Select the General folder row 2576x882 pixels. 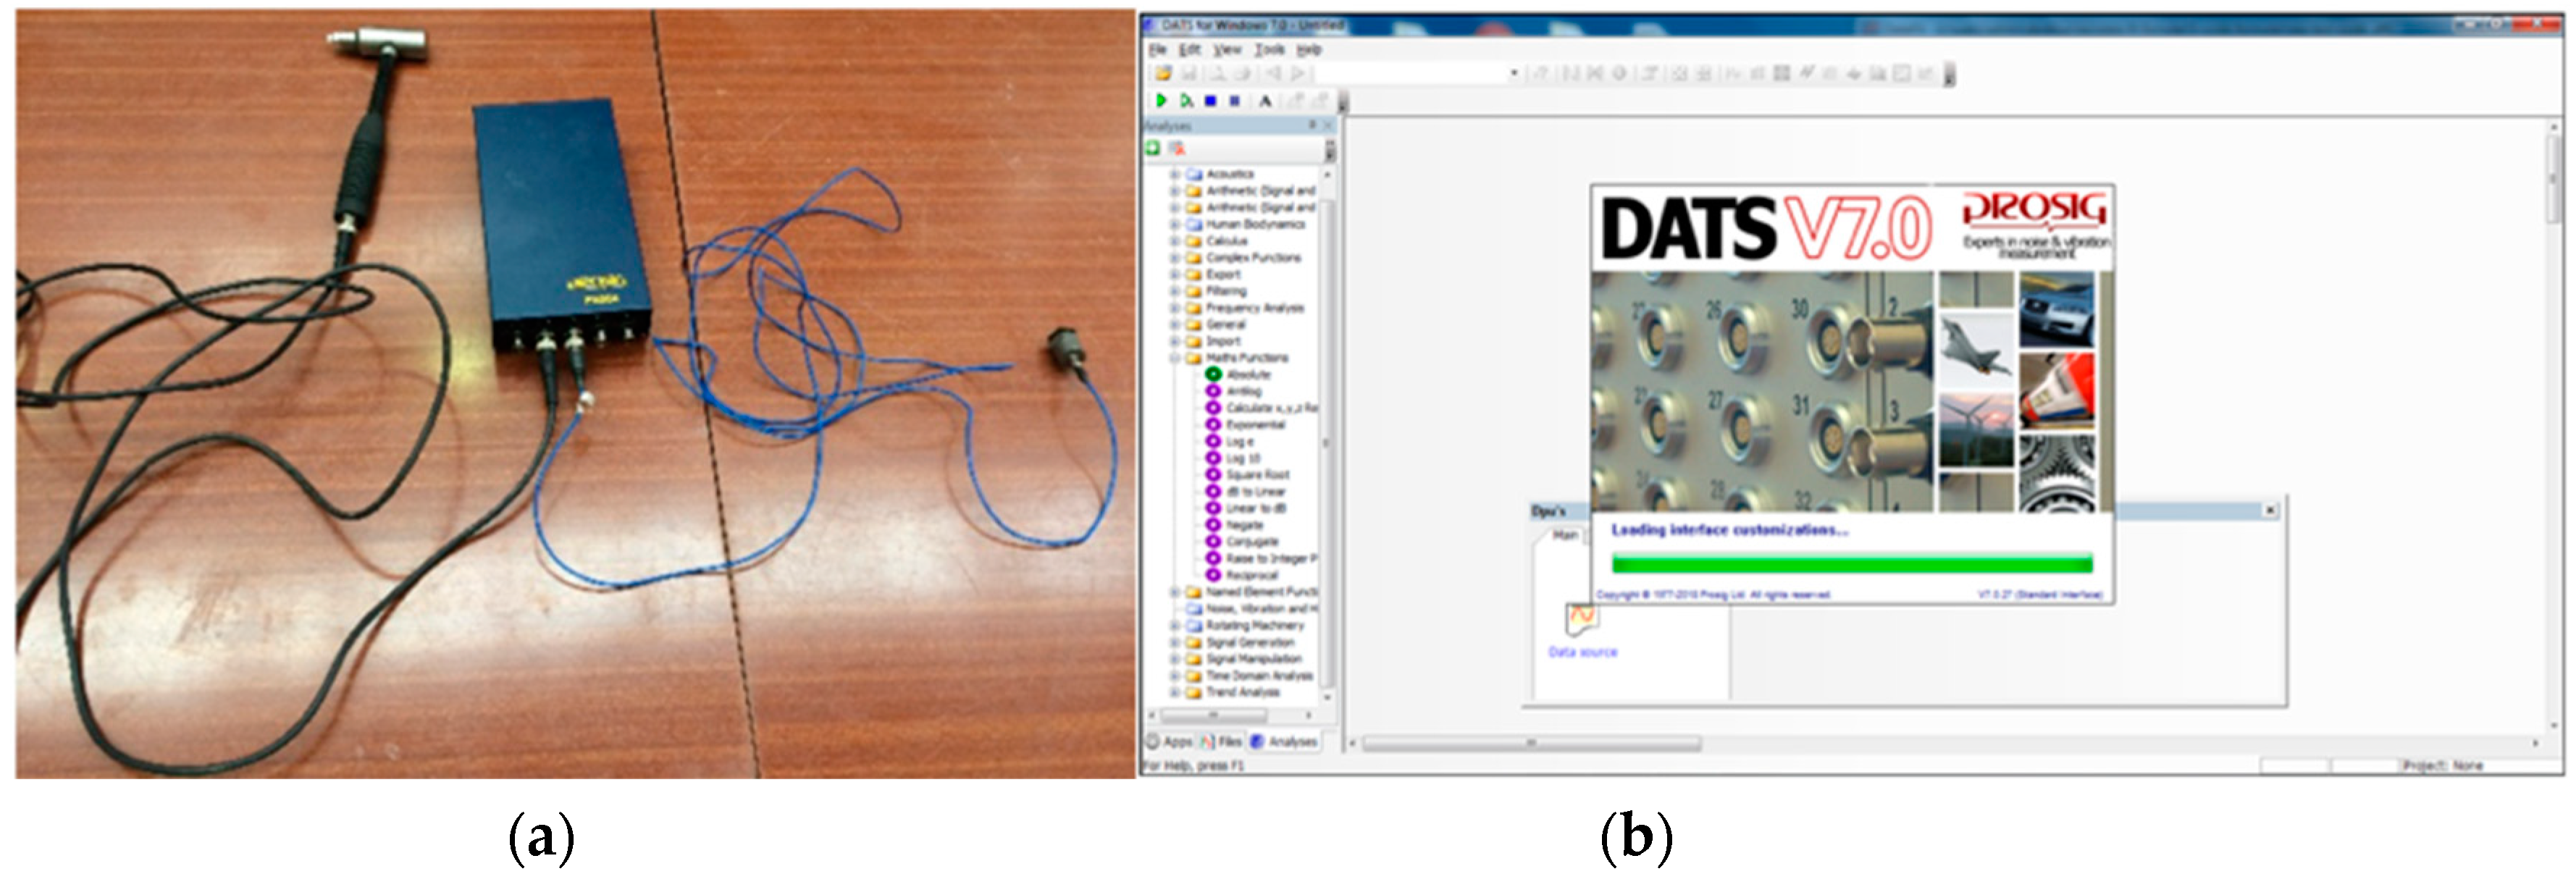click(1216, 324)
